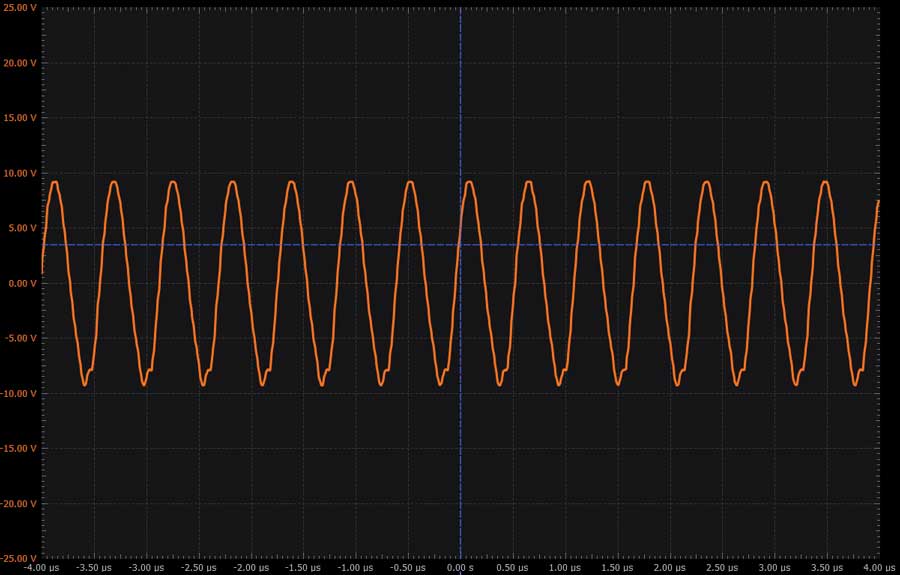This screenshot has width=900, height=575.
Task: Click the orange waveform peak nearest -0.50 µs
Action: (x=410, y=182)
